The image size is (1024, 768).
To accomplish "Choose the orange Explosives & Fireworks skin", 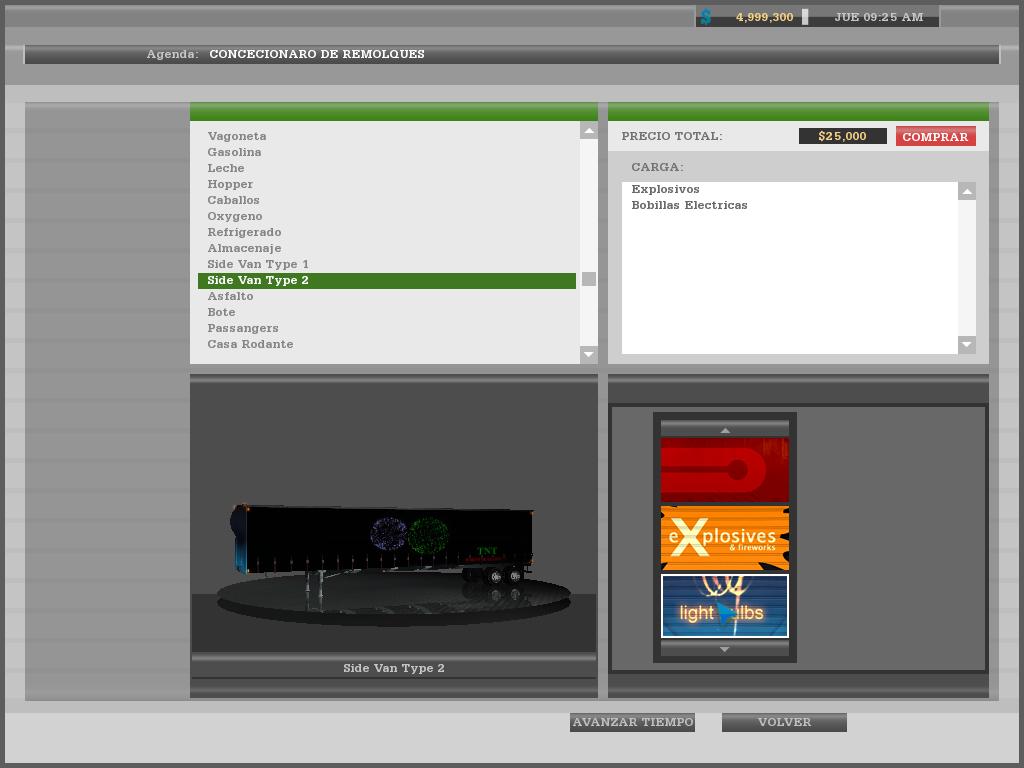I will click(x=725, y=538).
